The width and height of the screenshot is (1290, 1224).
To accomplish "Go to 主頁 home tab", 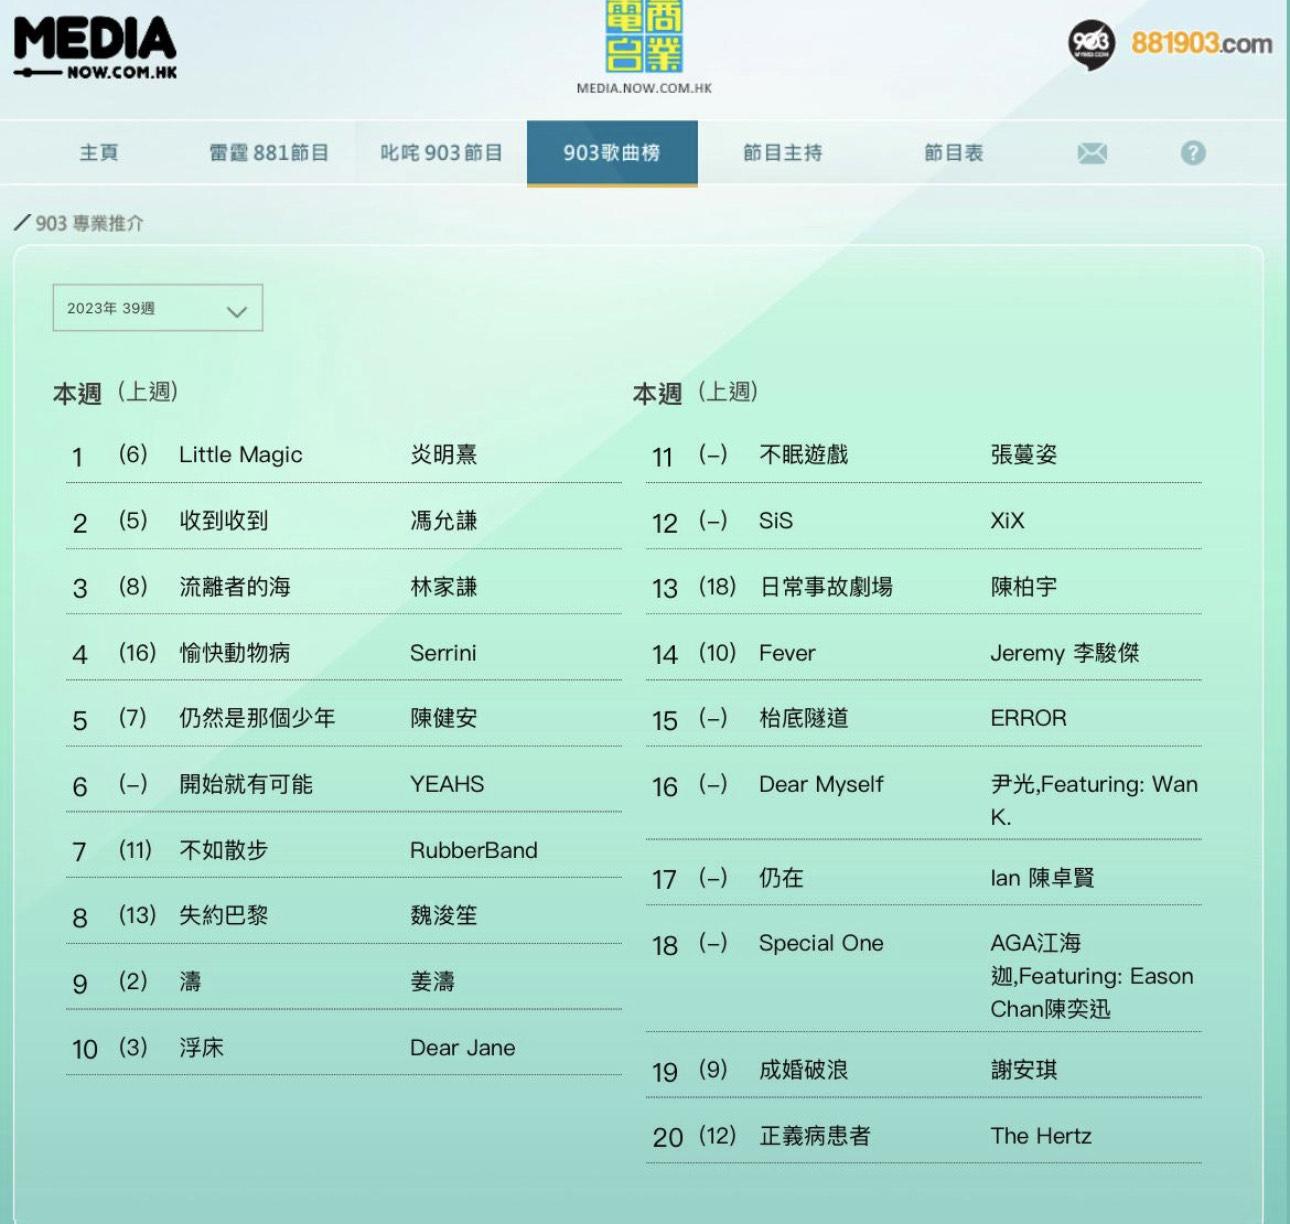I will [99, 153].
